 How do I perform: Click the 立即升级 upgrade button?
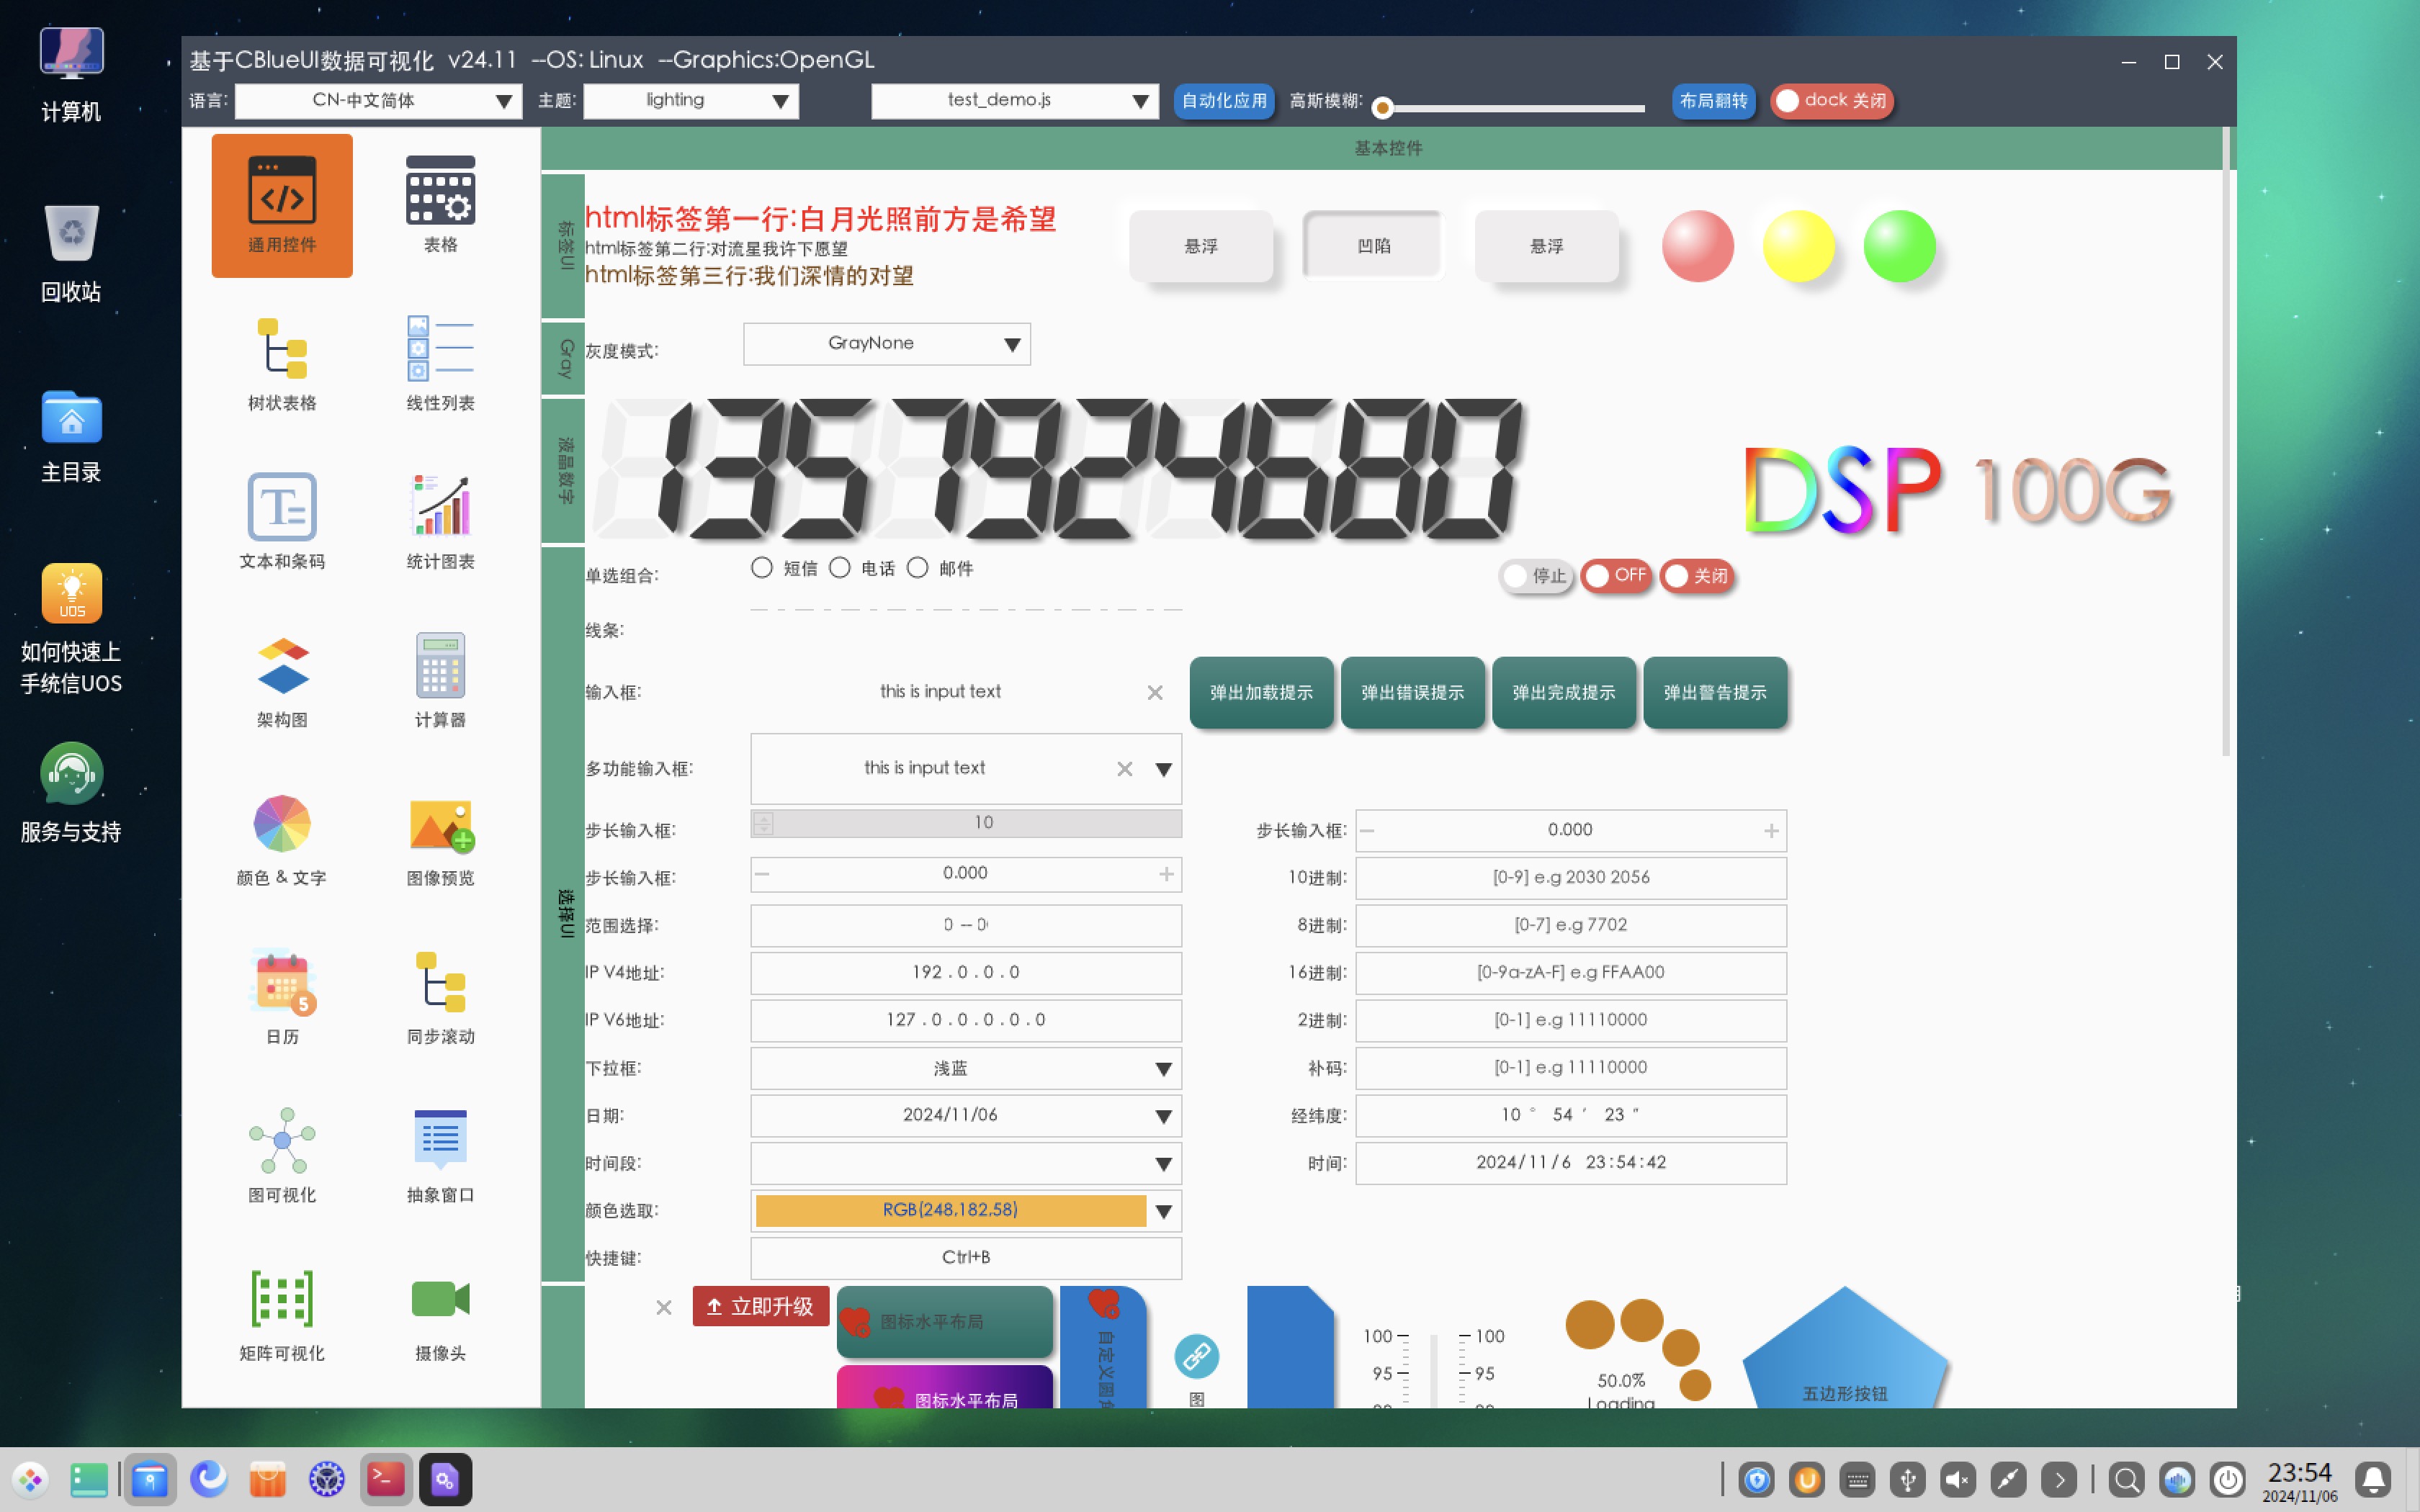pos(760,1306)
